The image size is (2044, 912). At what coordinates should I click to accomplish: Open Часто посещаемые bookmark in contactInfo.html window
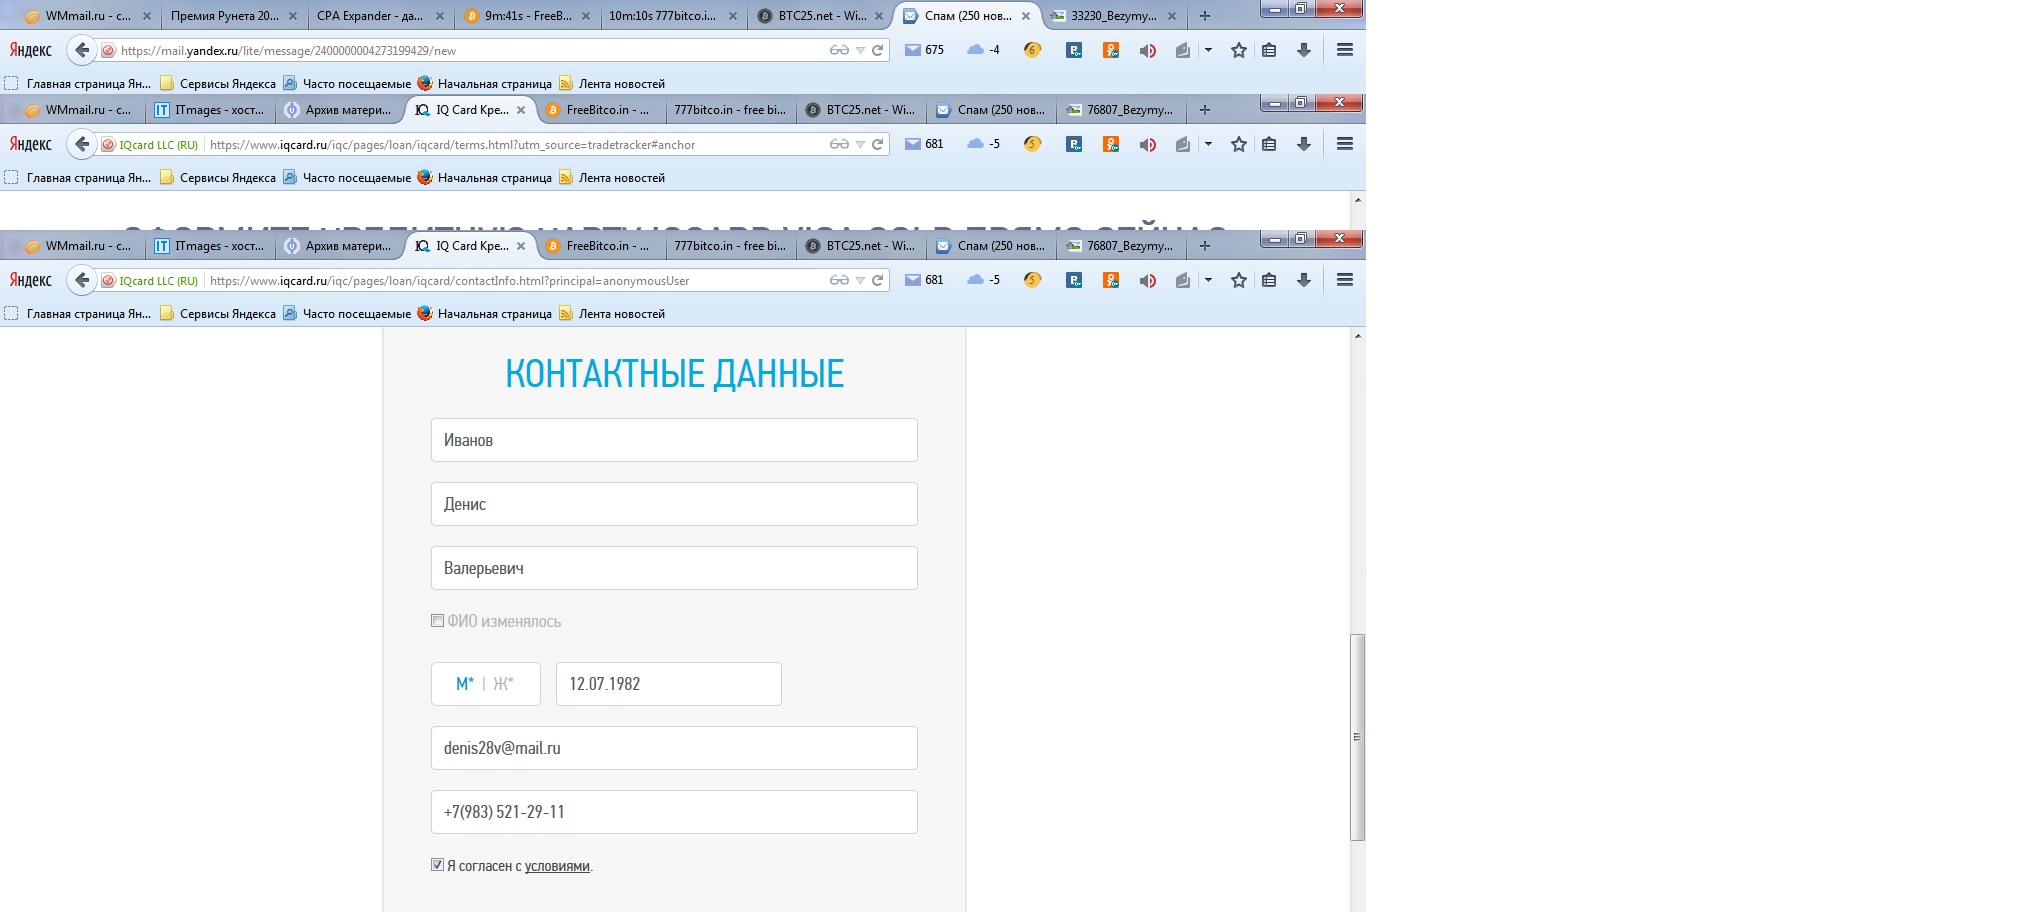pos(346,314)
